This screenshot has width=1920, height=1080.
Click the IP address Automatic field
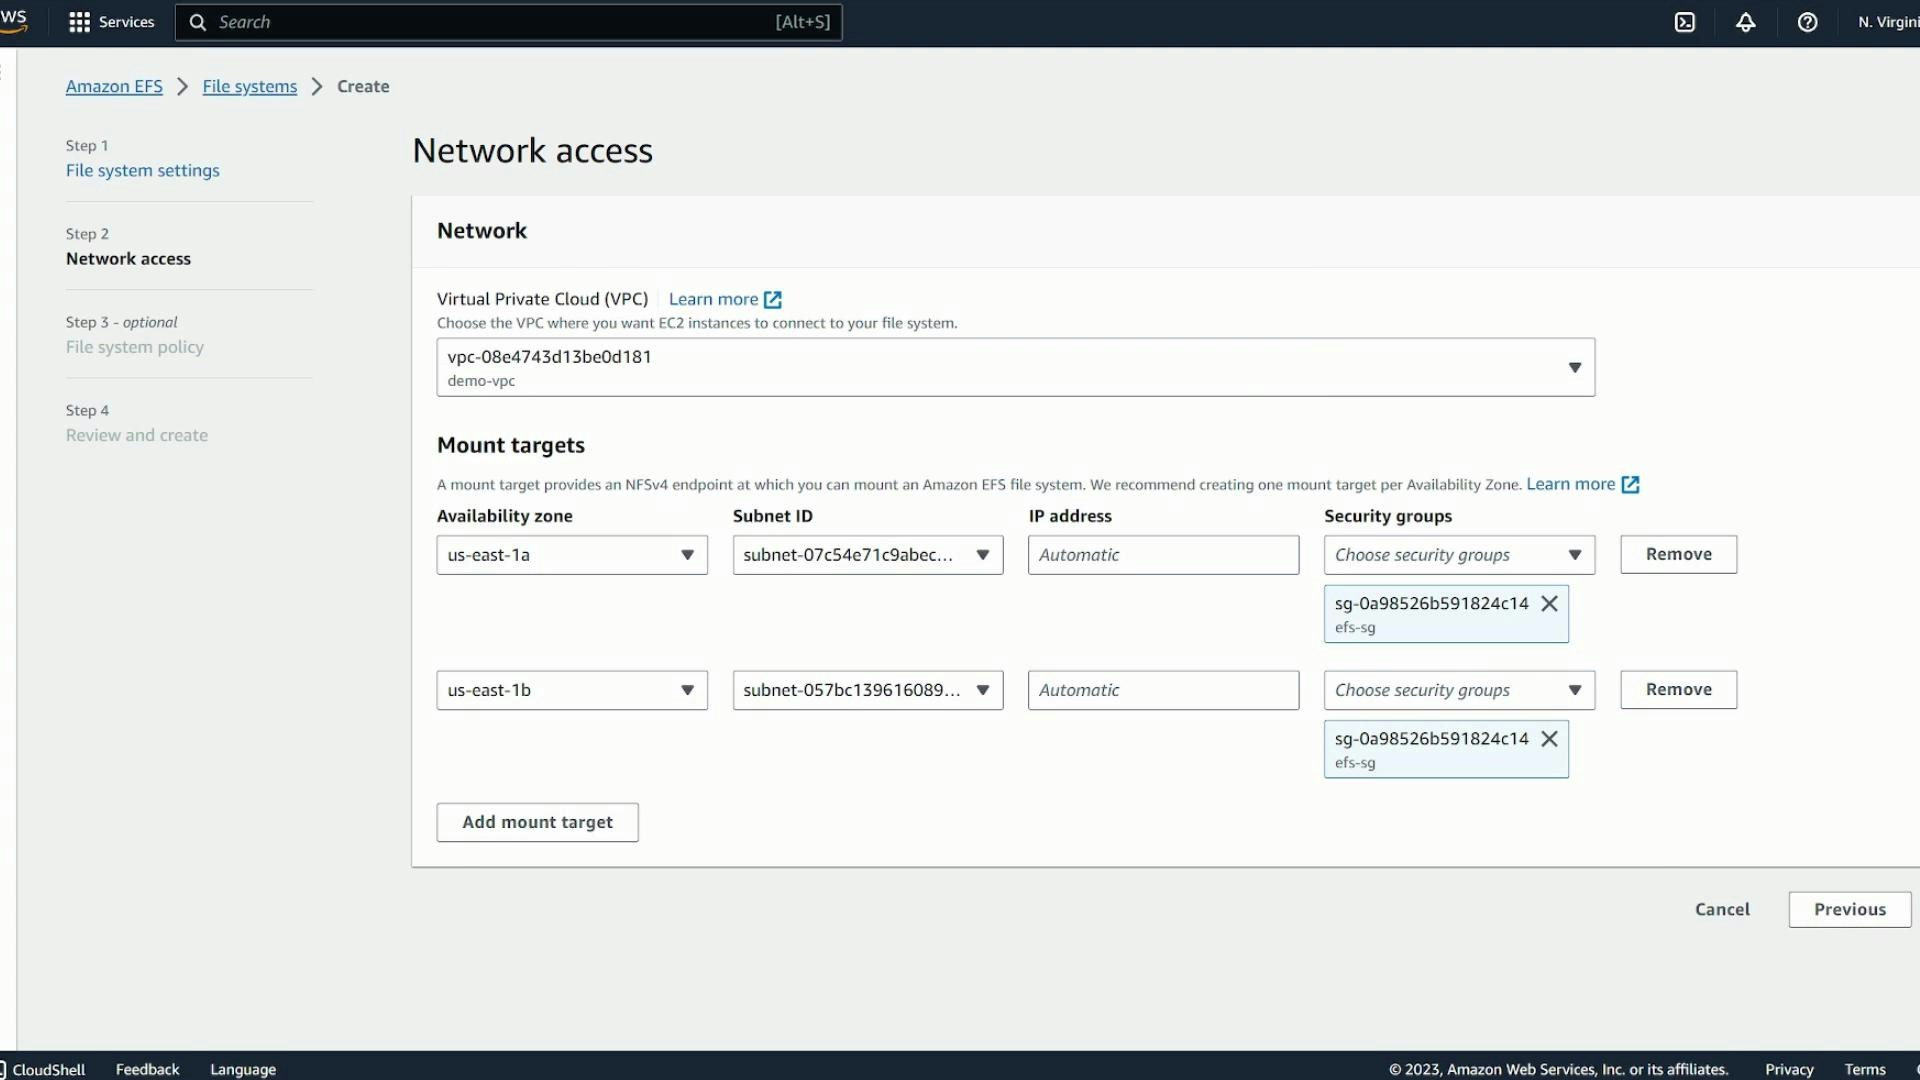[1163, 555]
